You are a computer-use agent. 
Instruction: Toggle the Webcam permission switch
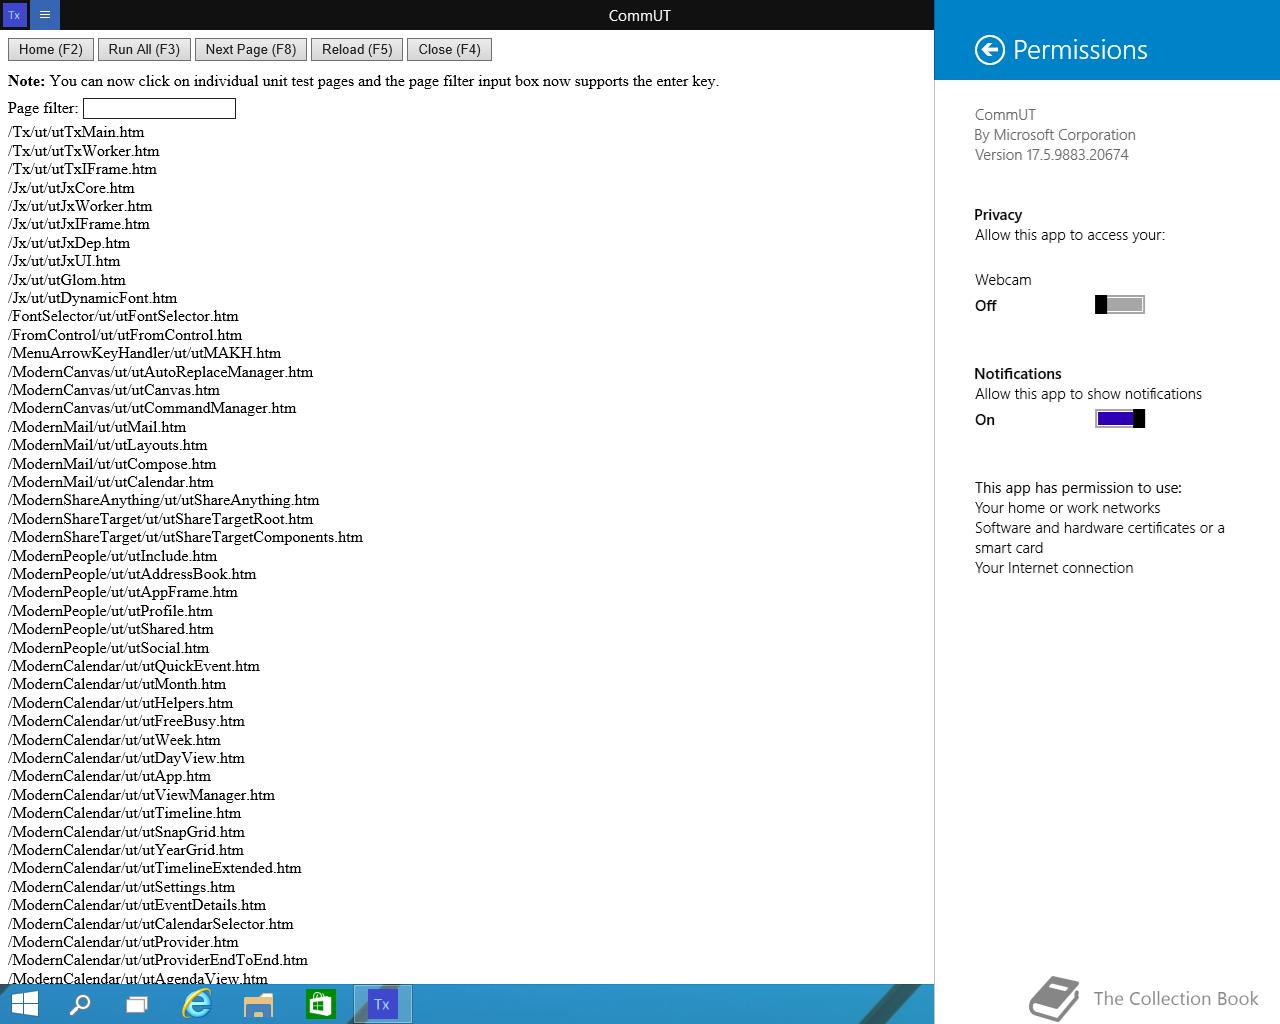1120,305
